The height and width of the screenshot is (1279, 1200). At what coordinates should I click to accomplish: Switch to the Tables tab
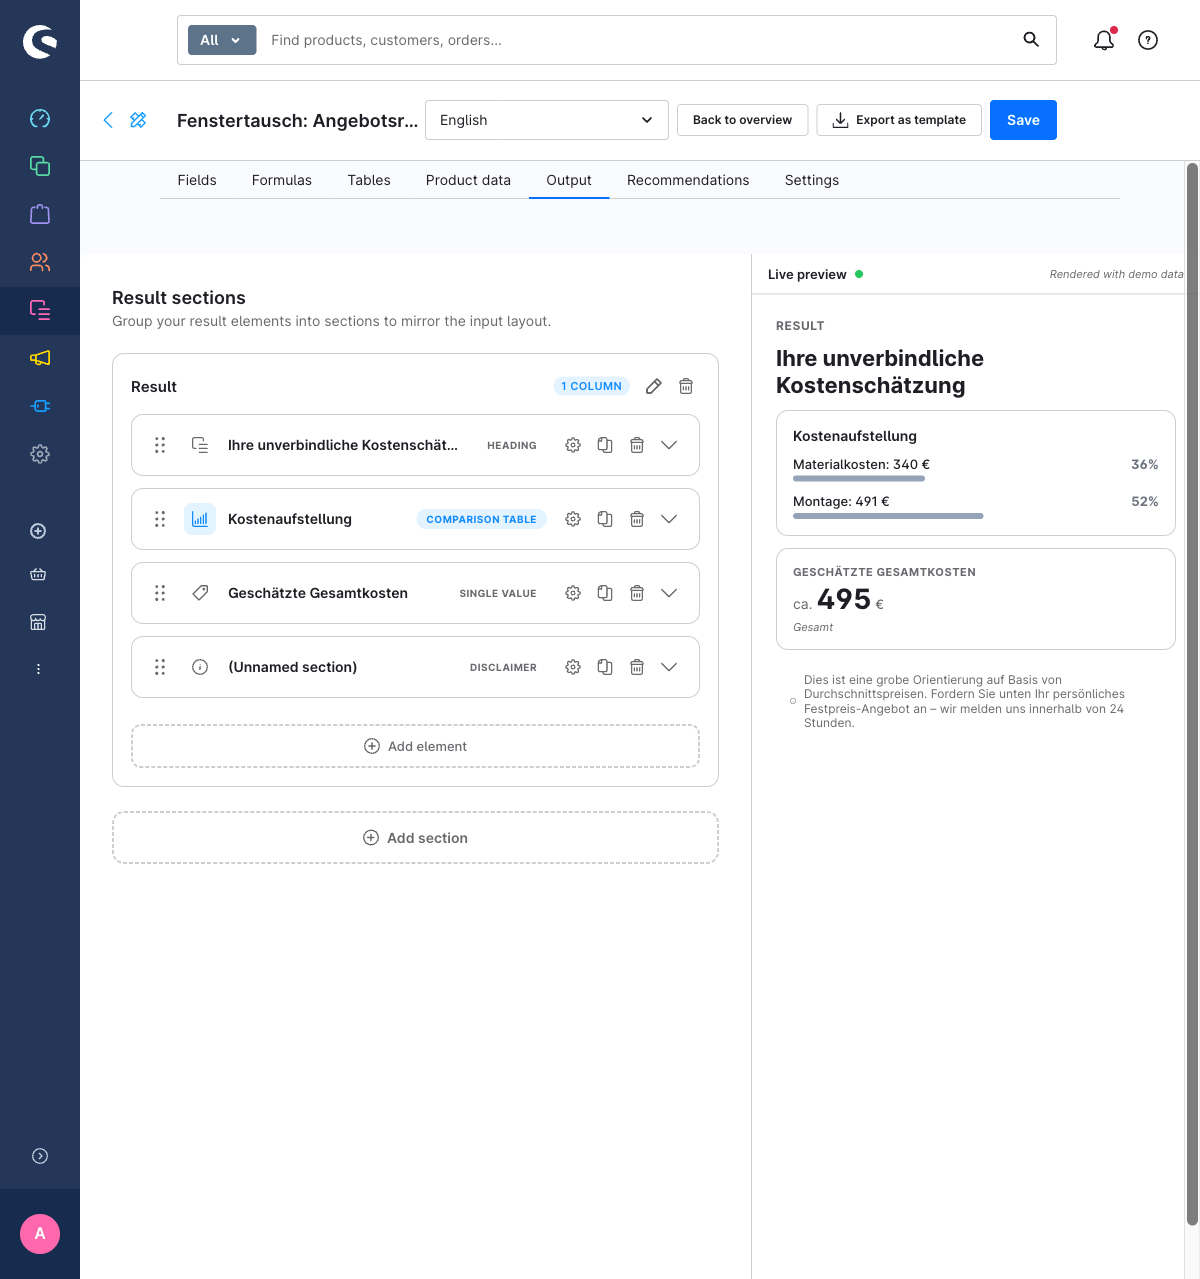coord(369,180)
